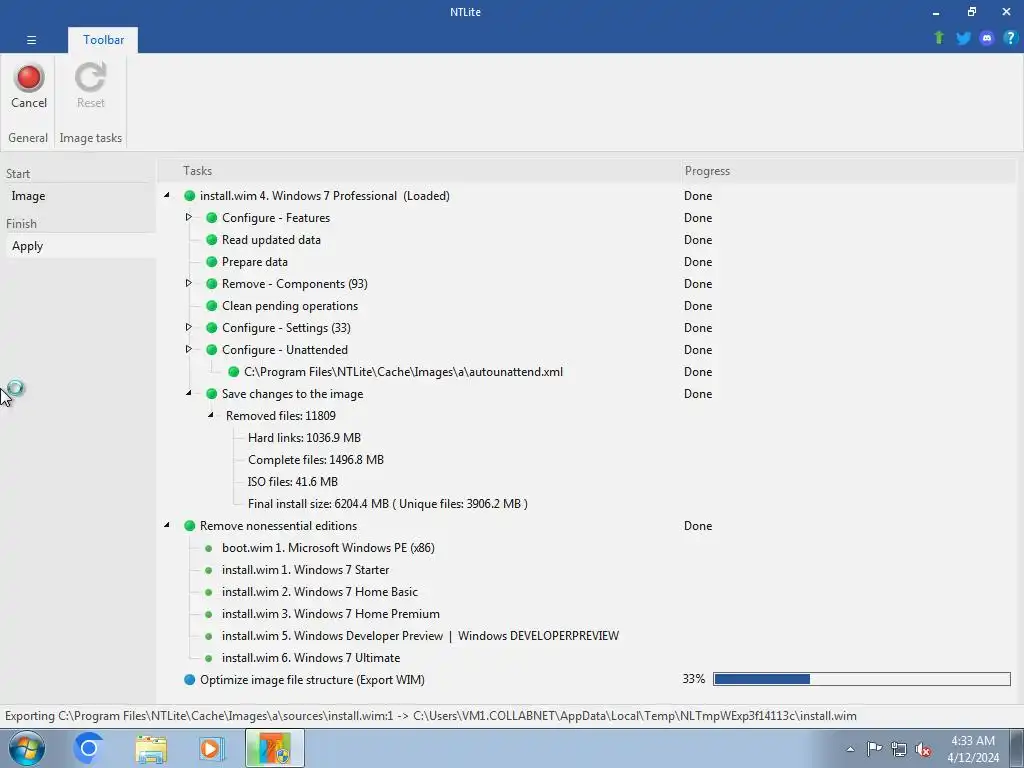The height and width of the screenshot is (768, 1024).
Task: Collapse the install.wim 4 Windows 7 Professional node
Action: tap(167, 195)
